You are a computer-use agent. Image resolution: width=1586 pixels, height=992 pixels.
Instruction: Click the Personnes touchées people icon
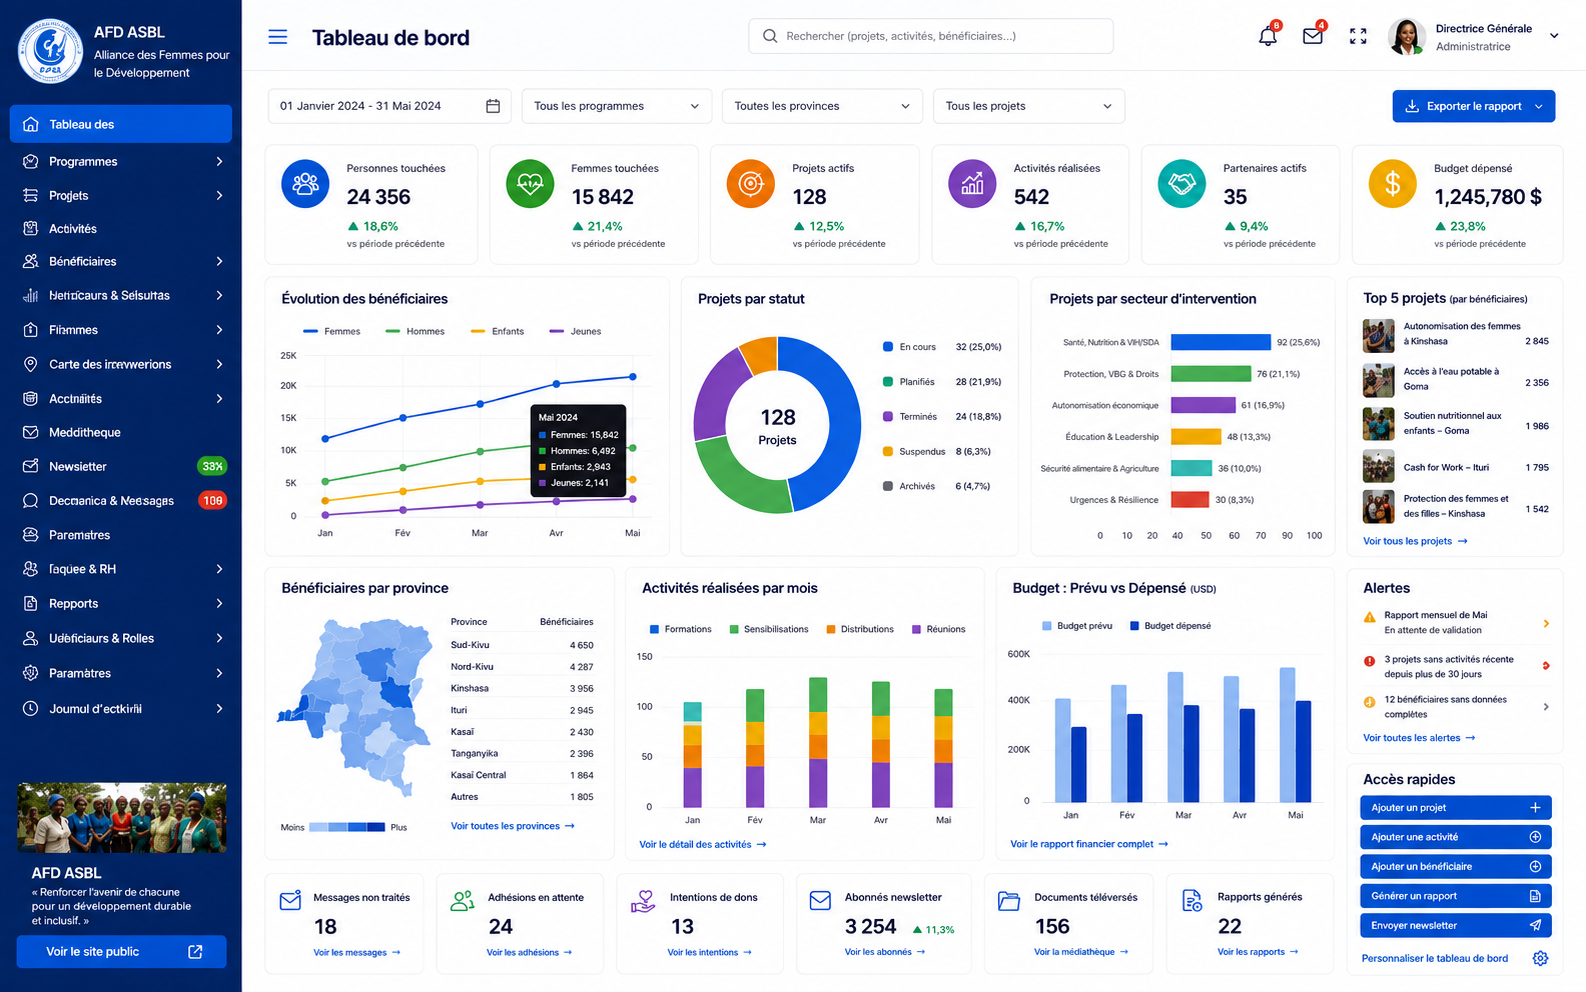coord(305,183)
